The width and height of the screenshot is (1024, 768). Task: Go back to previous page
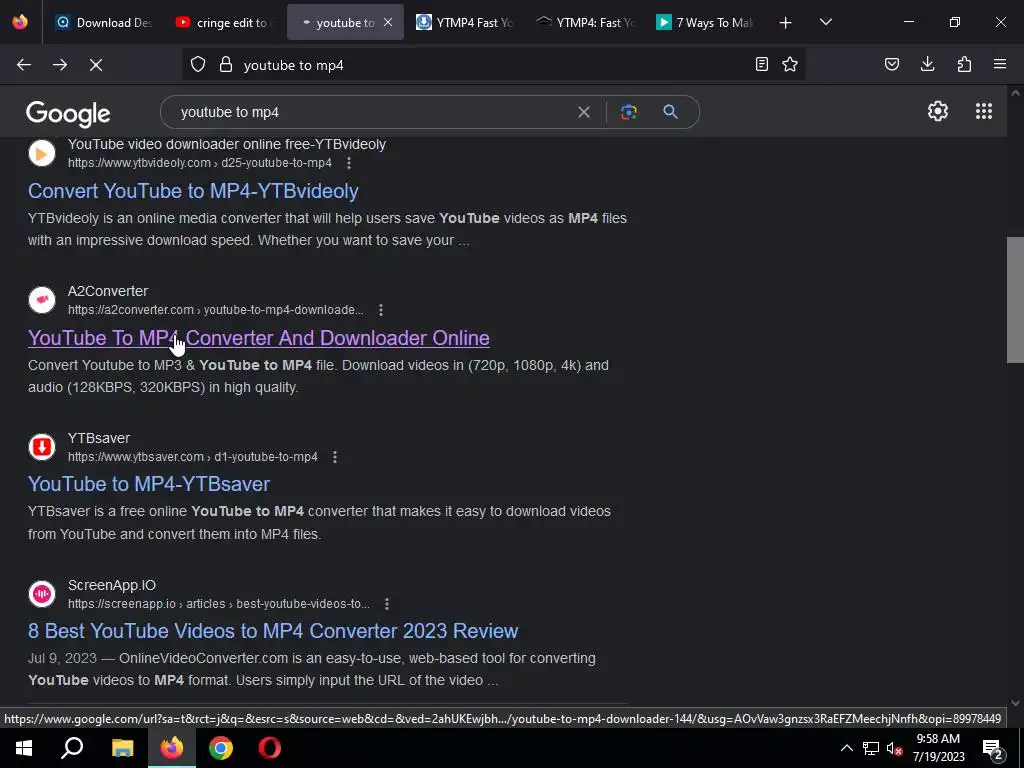[24, 65]
